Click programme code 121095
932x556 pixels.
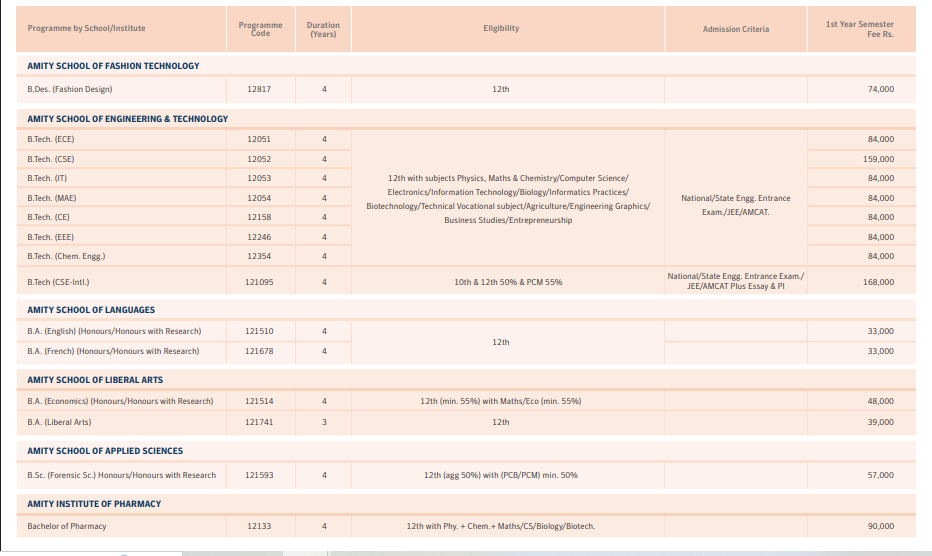[259, 282]
